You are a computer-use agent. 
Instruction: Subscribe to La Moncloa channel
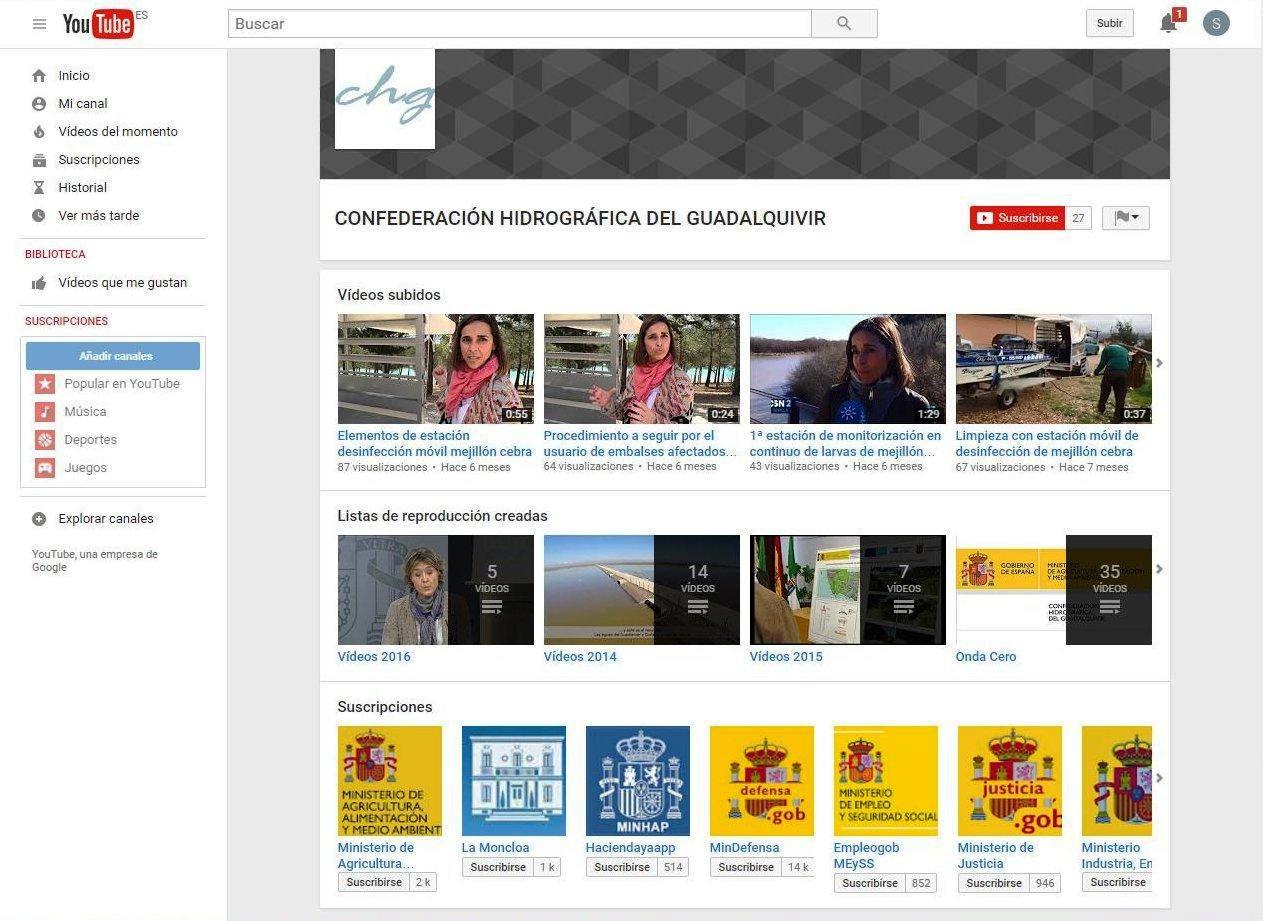[x=499, y=867]
